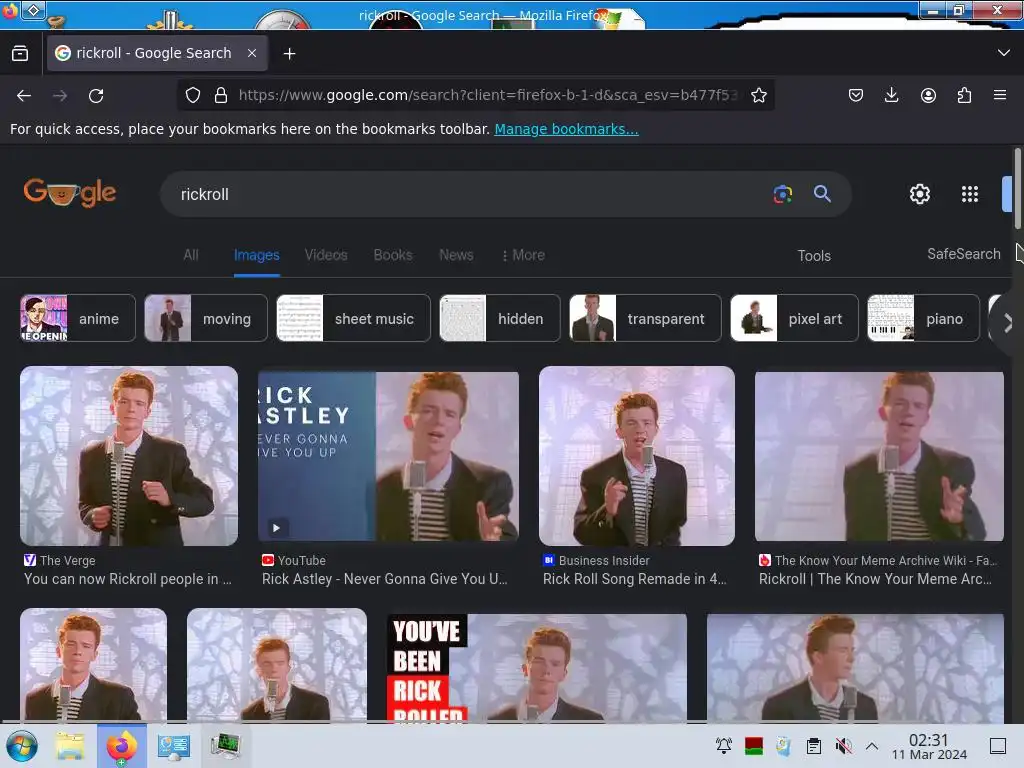This screenshot has width=1024, height=768.
Task: Go back to previous page
Action: 24,96
